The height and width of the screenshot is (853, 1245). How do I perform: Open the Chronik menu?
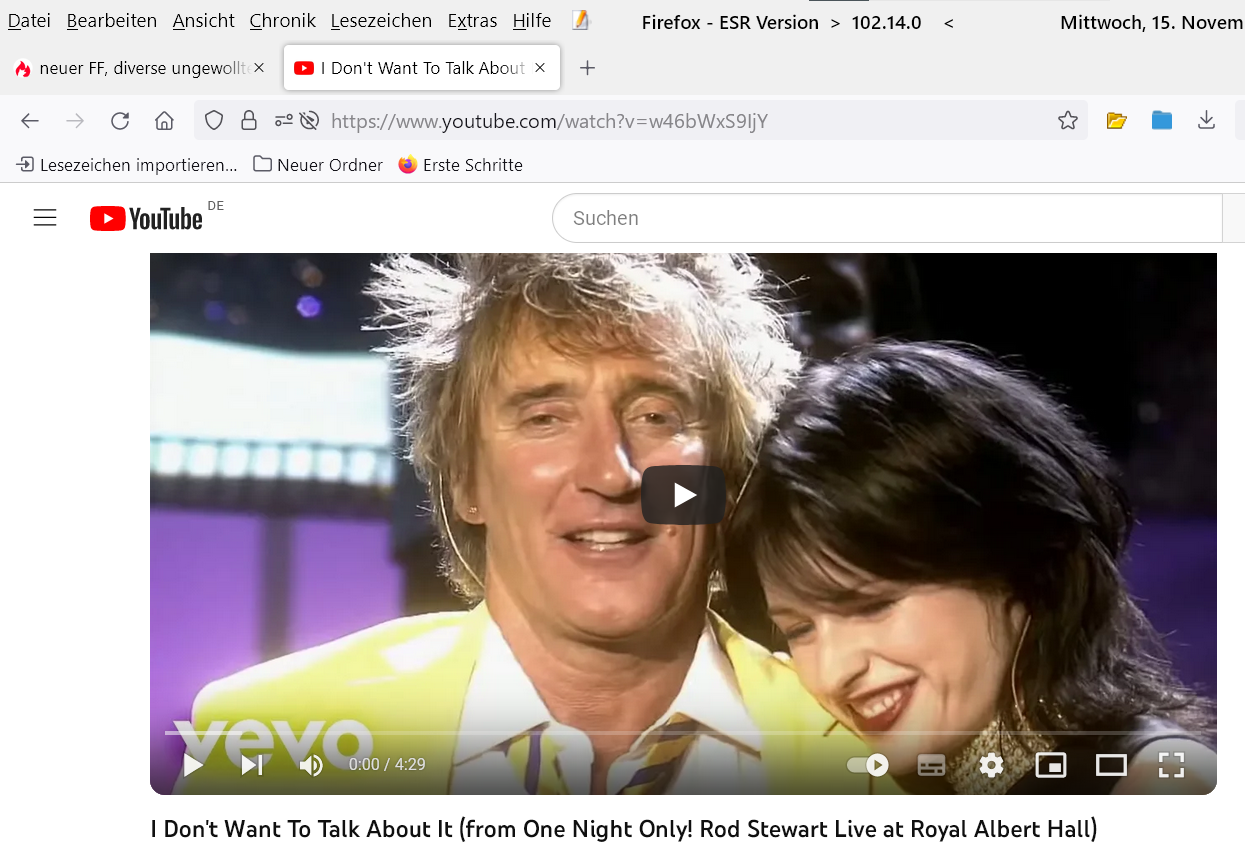[x=282, y=21]
